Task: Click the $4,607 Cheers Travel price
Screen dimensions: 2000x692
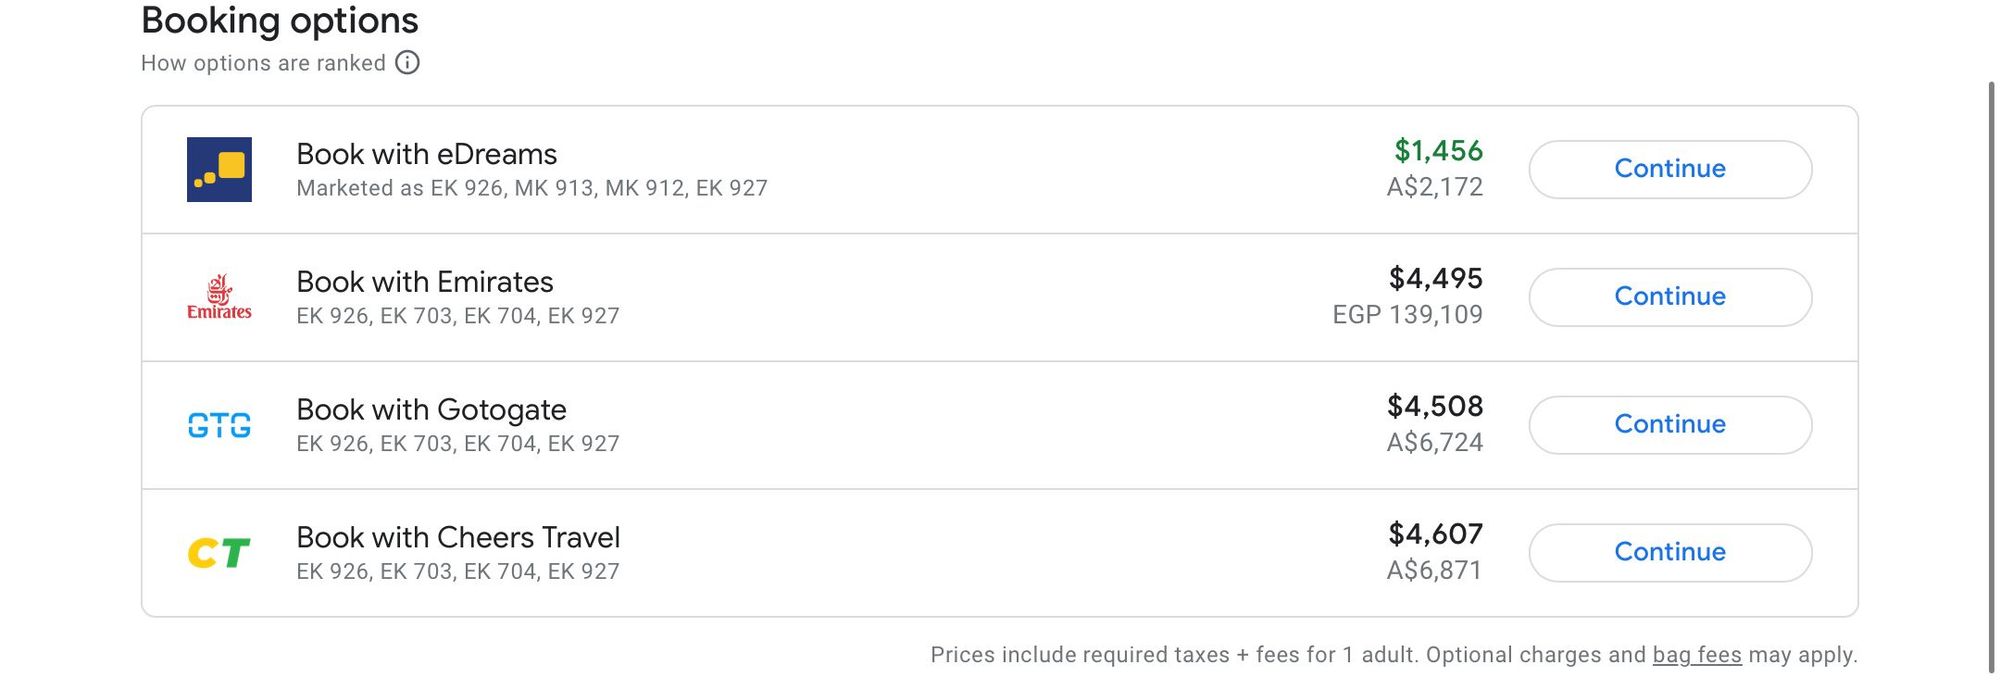Action: tap(1436, 534)
